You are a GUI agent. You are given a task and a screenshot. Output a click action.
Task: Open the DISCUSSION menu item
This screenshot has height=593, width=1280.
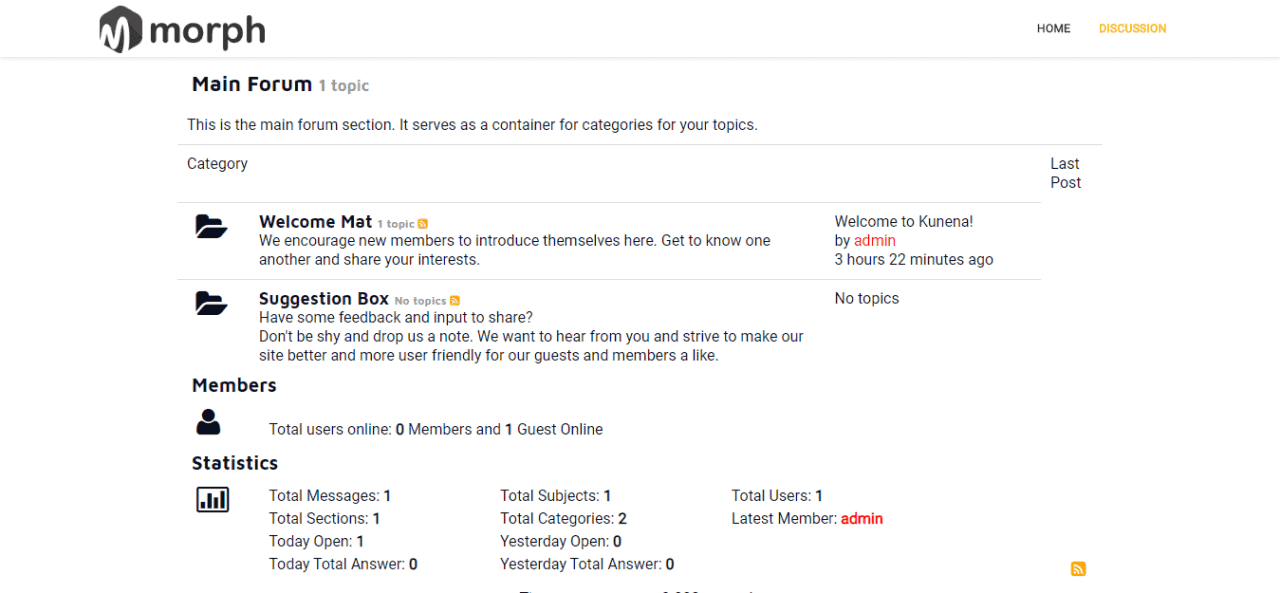click(1133, 29)
